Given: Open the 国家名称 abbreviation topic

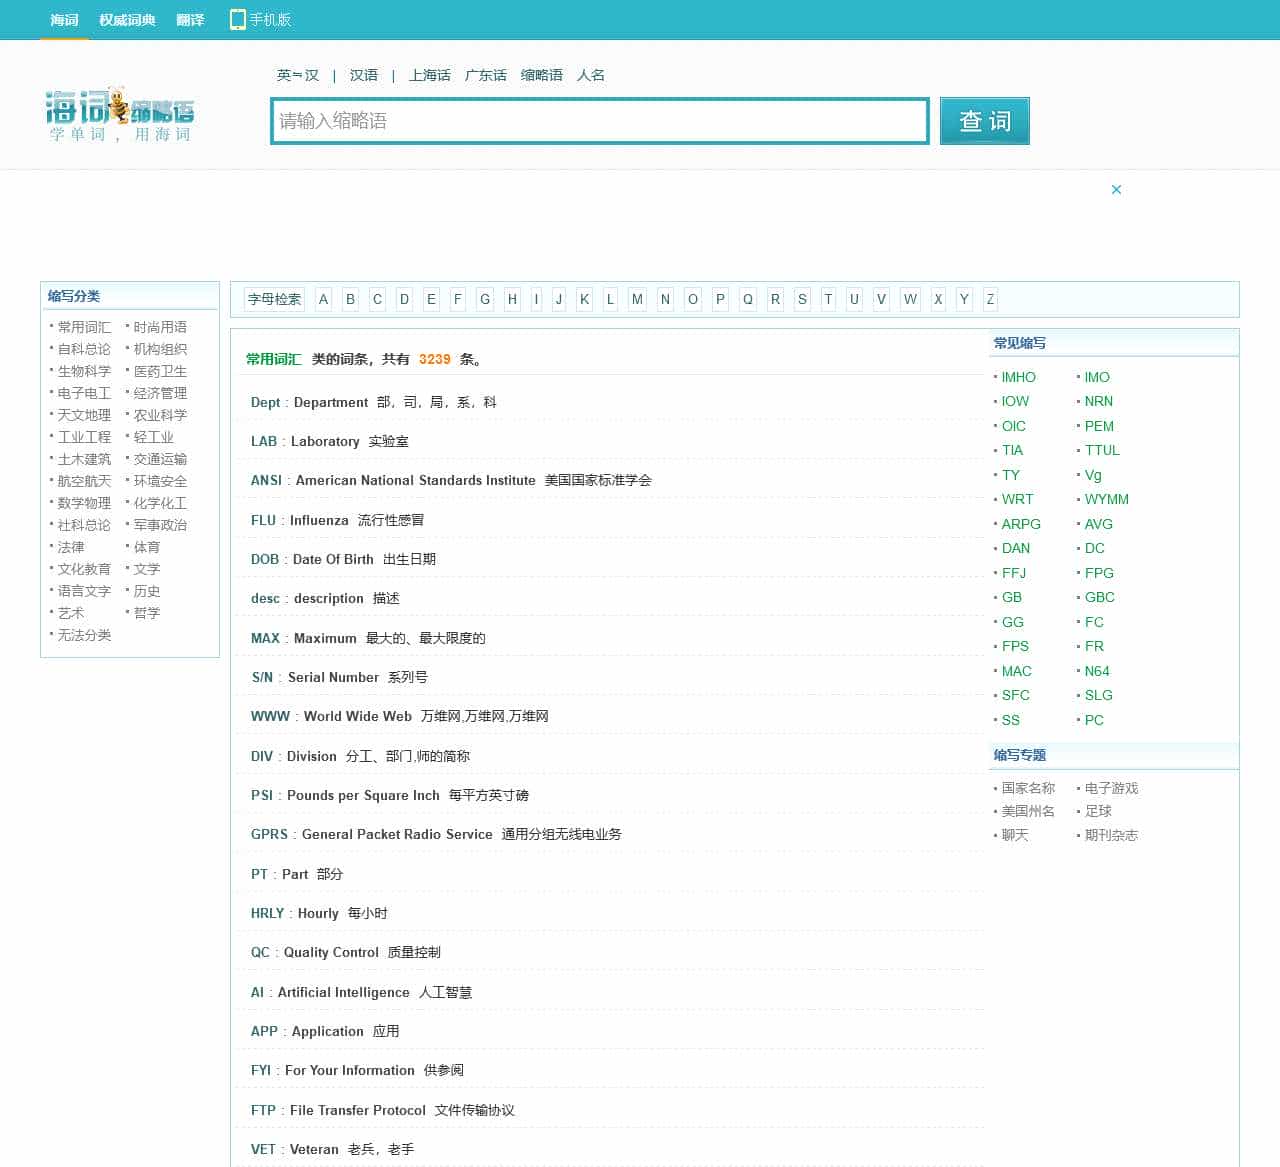Looking at the screenshot, I should coord(1026,788).
